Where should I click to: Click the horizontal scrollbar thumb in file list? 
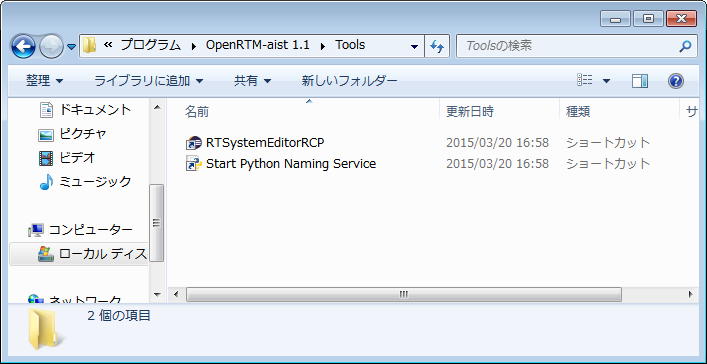[x=404, y=295]
